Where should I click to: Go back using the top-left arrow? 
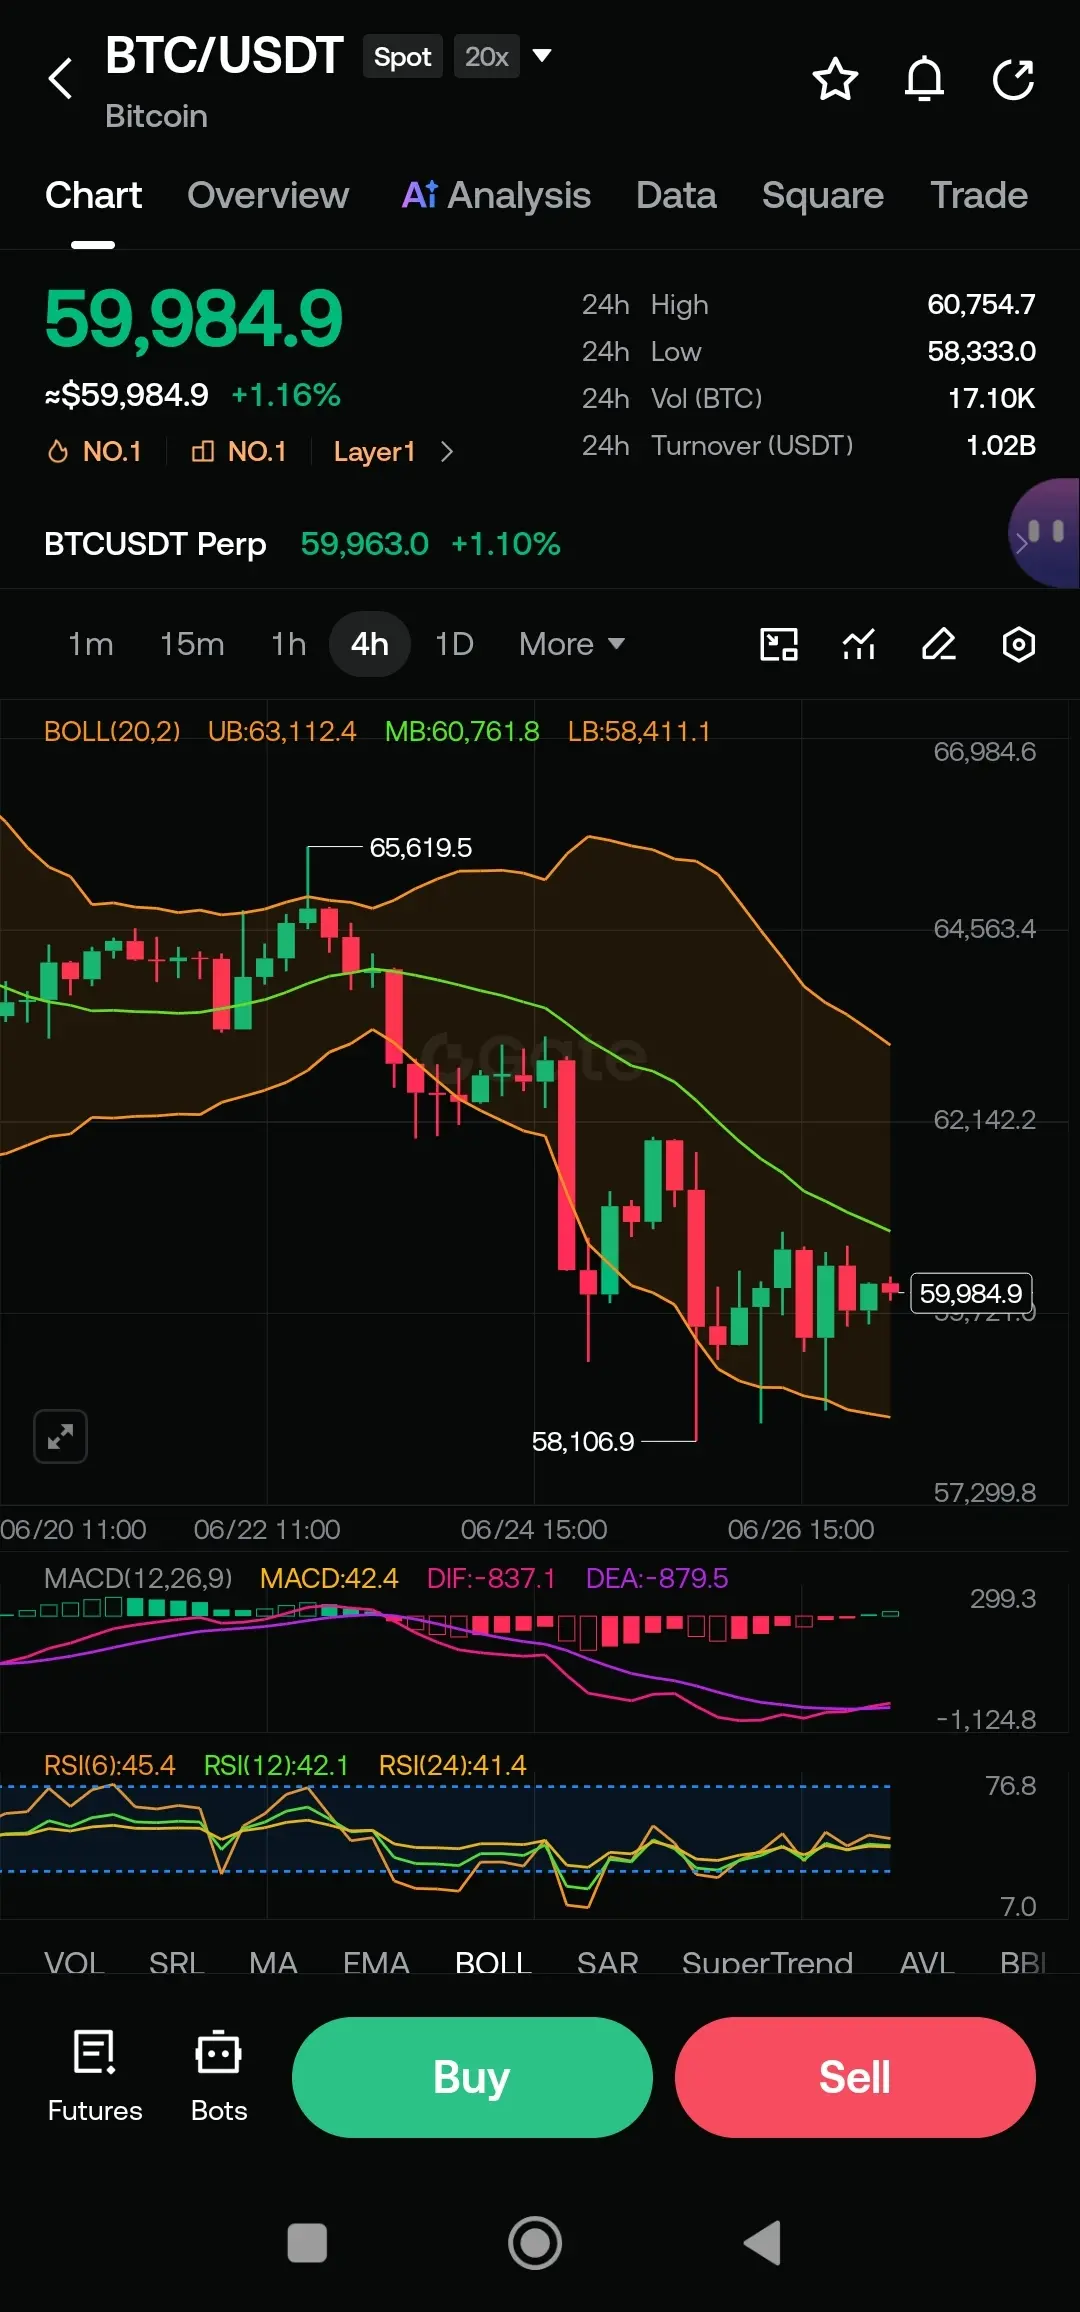(x=61, y=78)
